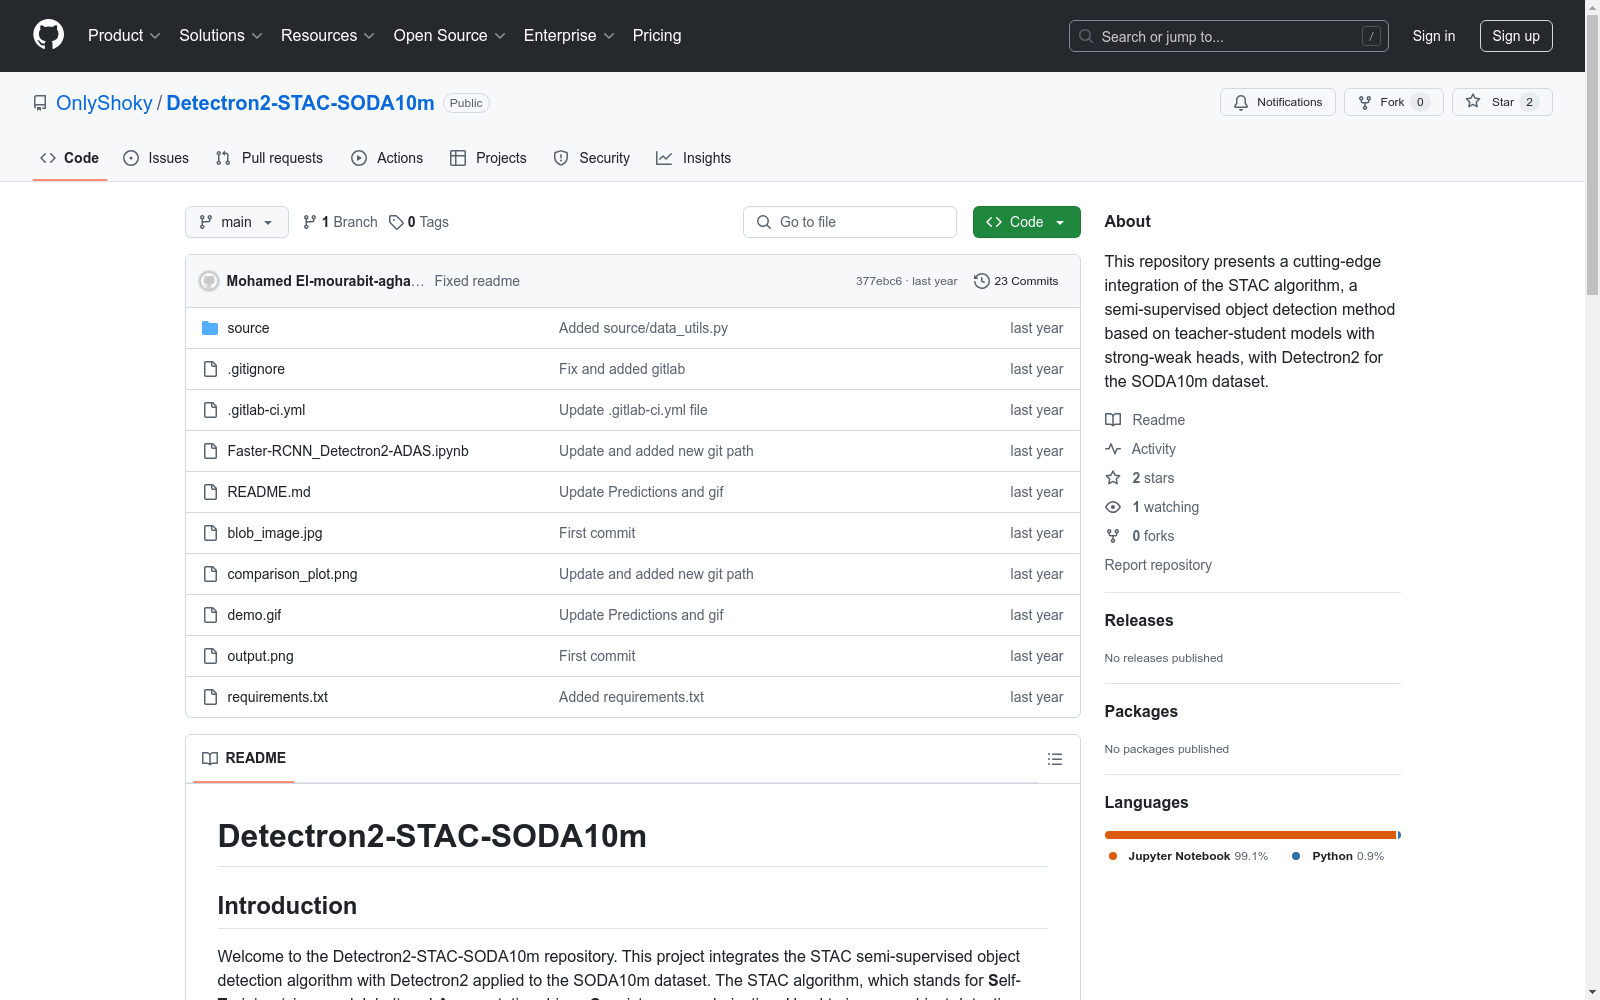Click the Added source/data_utils.py commit message
Image resolution: width=1600 pixels, height=1000 pixels.
pyautogui.click(x=643, y=328)
